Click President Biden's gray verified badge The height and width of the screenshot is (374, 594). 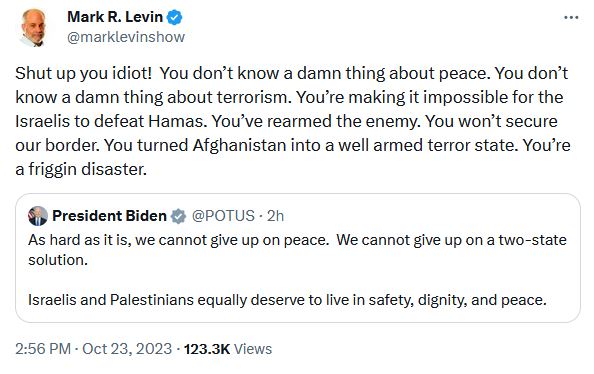(178, 216)
